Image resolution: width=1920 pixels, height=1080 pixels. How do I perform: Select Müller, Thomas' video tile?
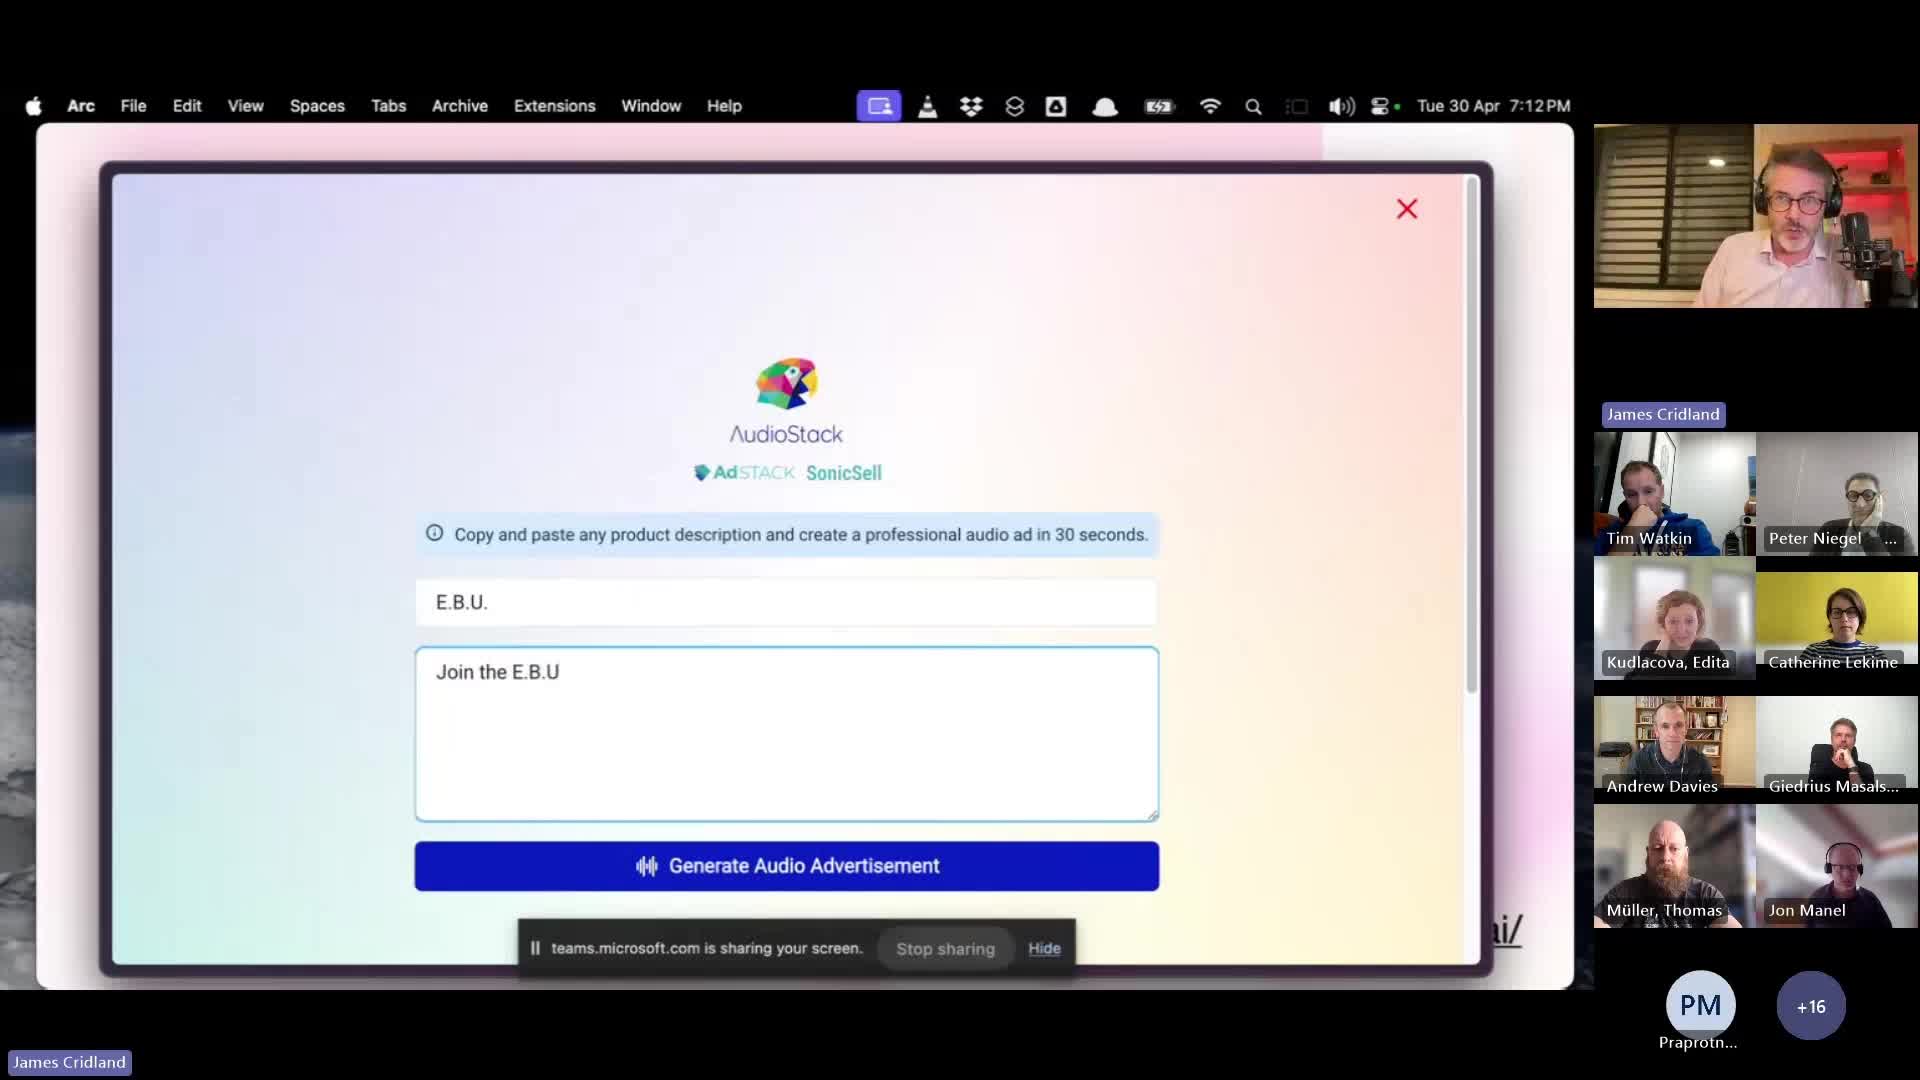[x=1674, y=866]
